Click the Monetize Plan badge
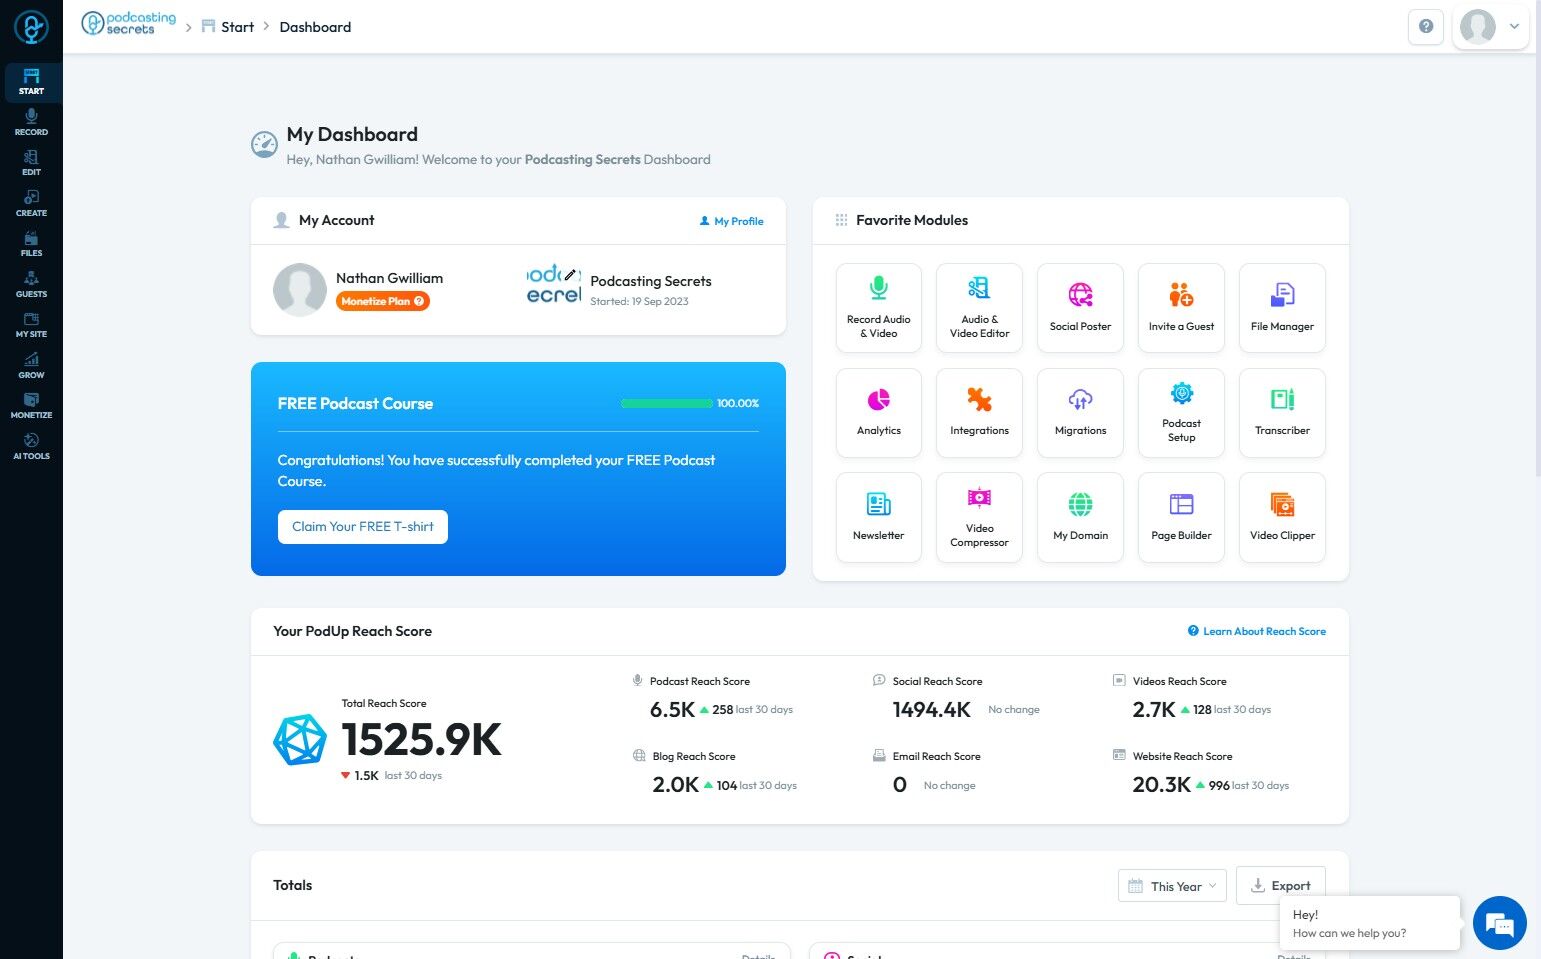 pos(382,301)
